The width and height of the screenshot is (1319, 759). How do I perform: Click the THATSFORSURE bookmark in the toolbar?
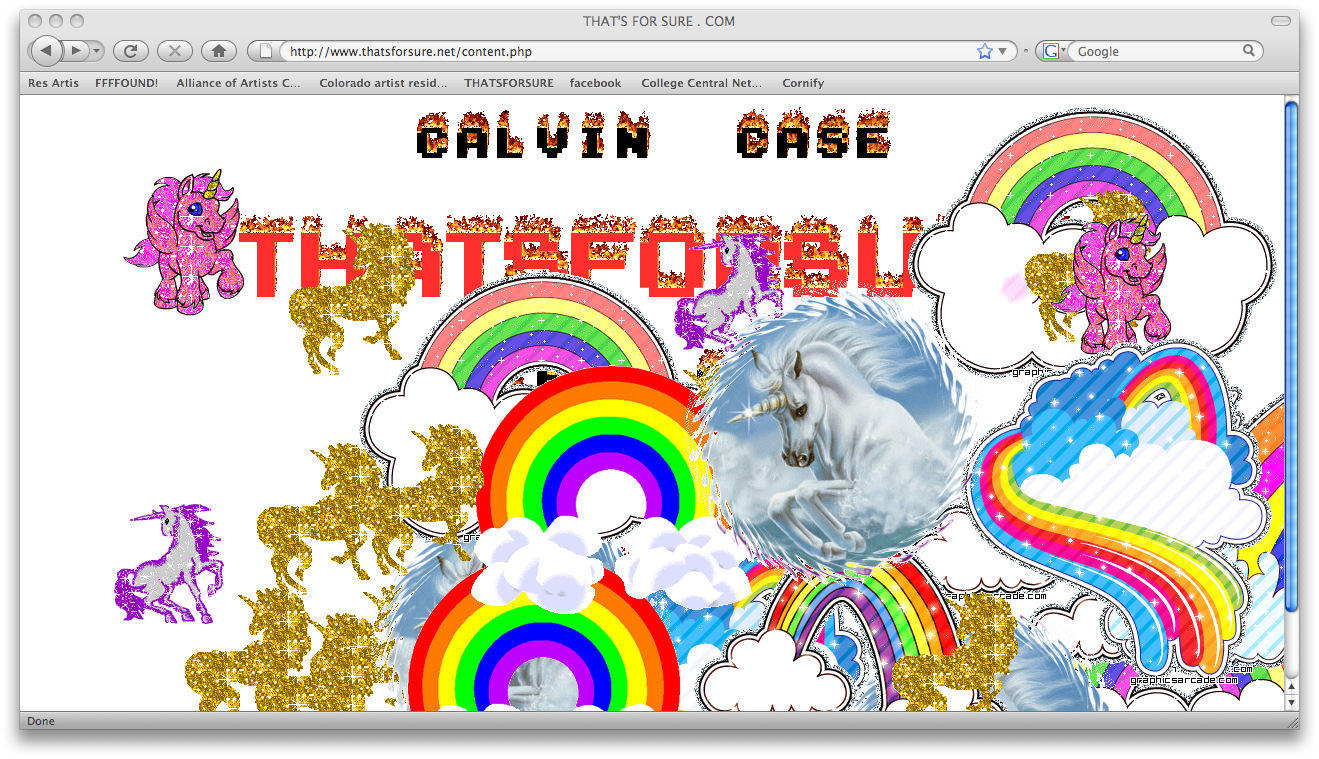(508, 83)
